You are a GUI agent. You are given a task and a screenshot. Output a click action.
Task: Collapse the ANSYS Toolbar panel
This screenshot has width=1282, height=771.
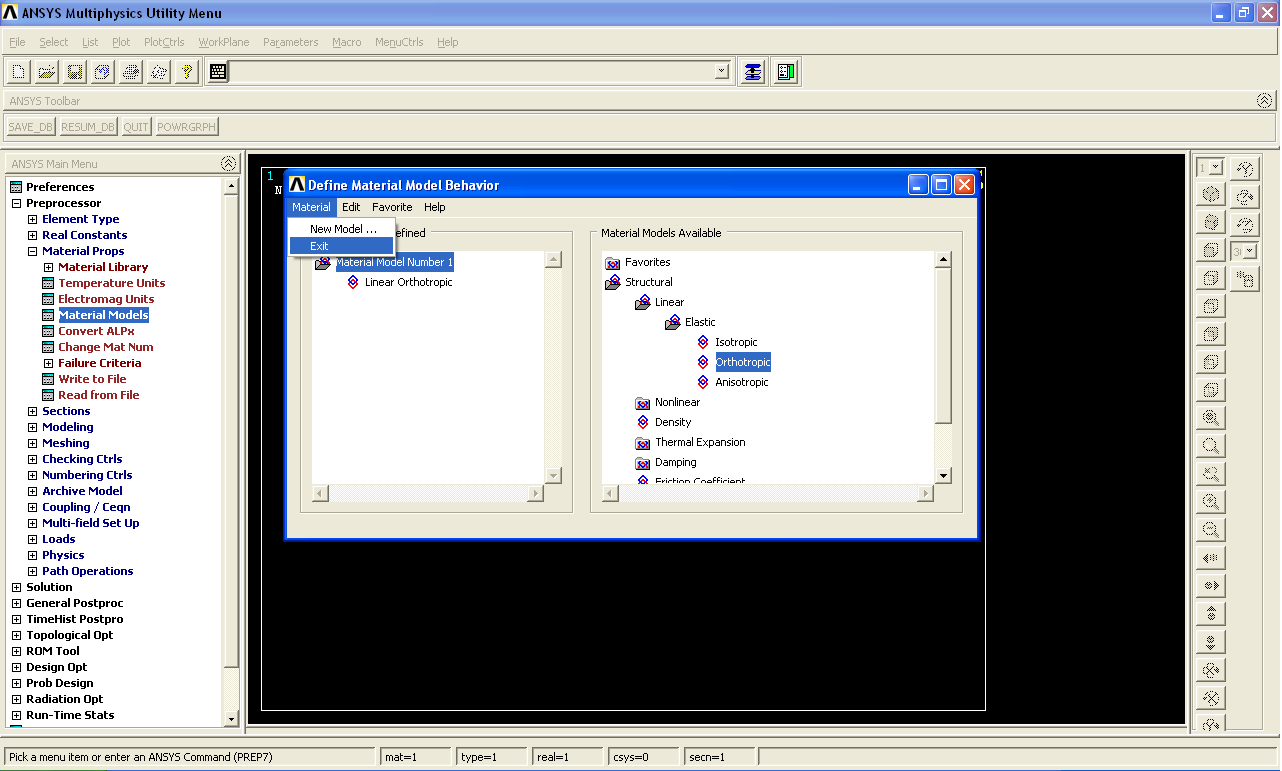tap(1265, 101)
